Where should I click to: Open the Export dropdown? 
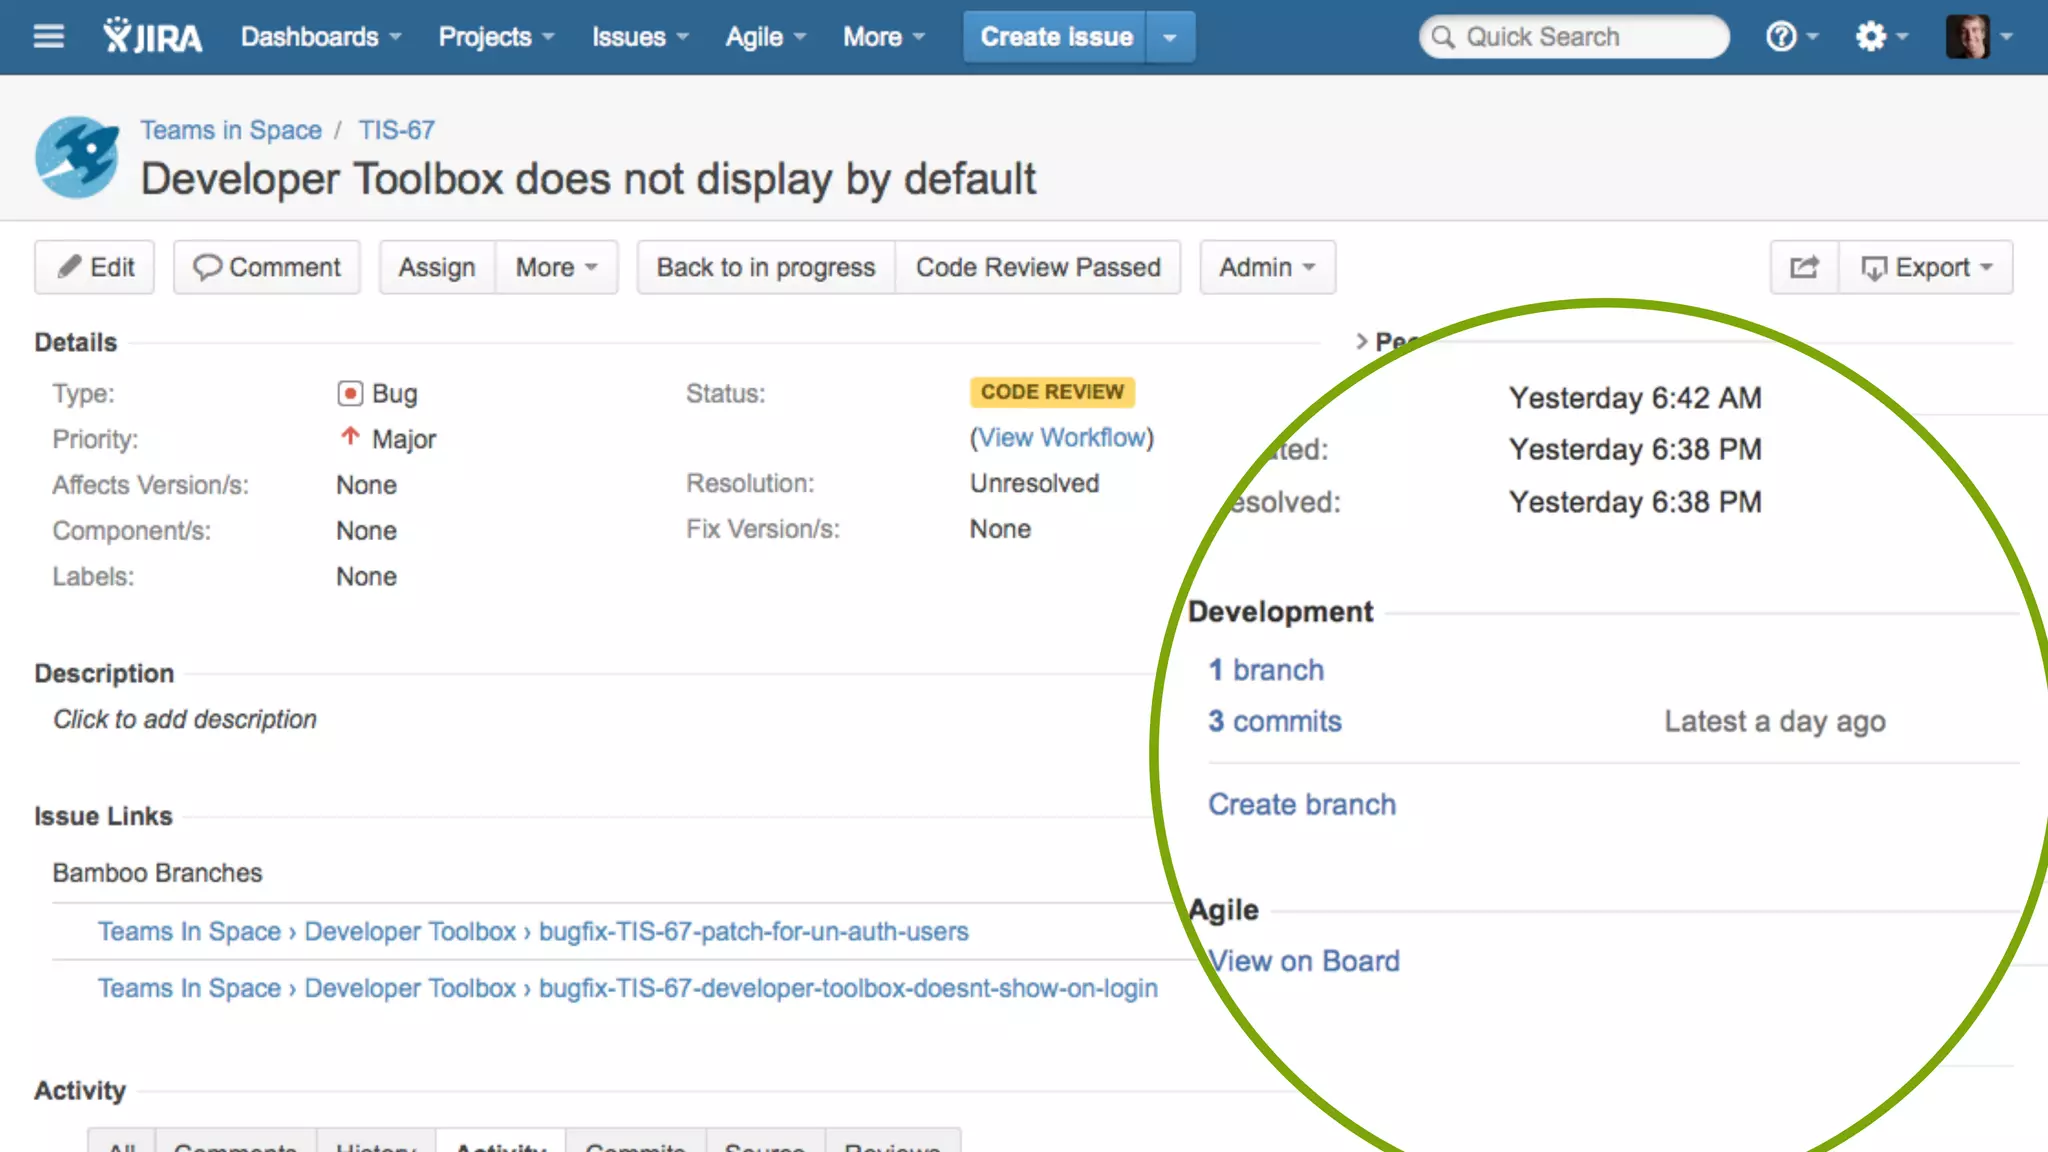[x=1926, y=268]
